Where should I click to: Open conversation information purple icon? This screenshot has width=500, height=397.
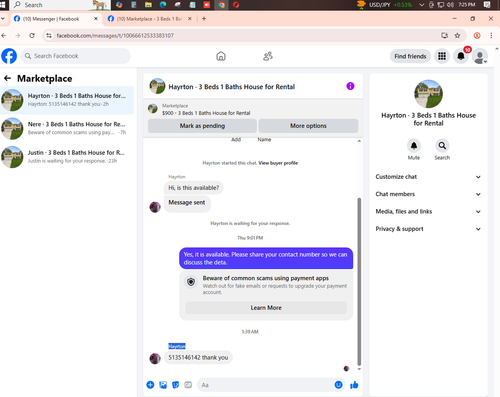pos(350,86)
